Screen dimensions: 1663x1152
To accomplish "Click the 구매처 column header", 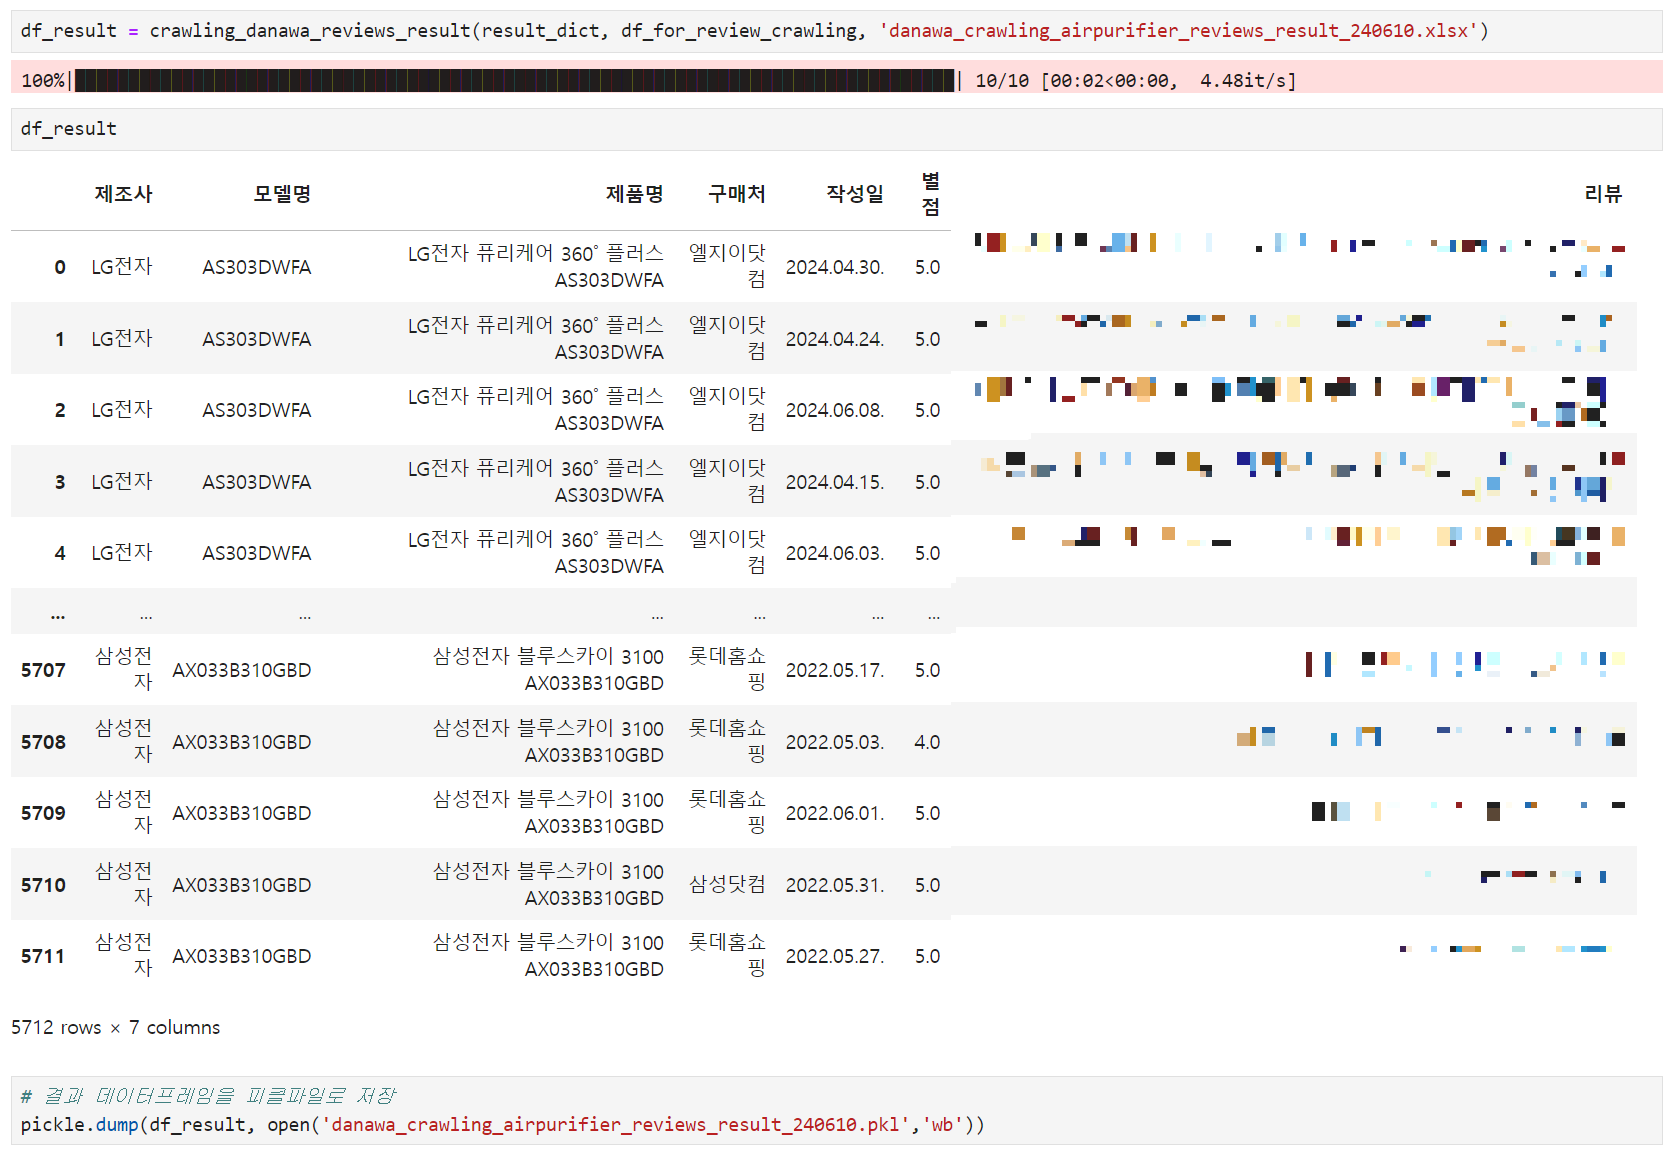I will click(x=736, y=194).
